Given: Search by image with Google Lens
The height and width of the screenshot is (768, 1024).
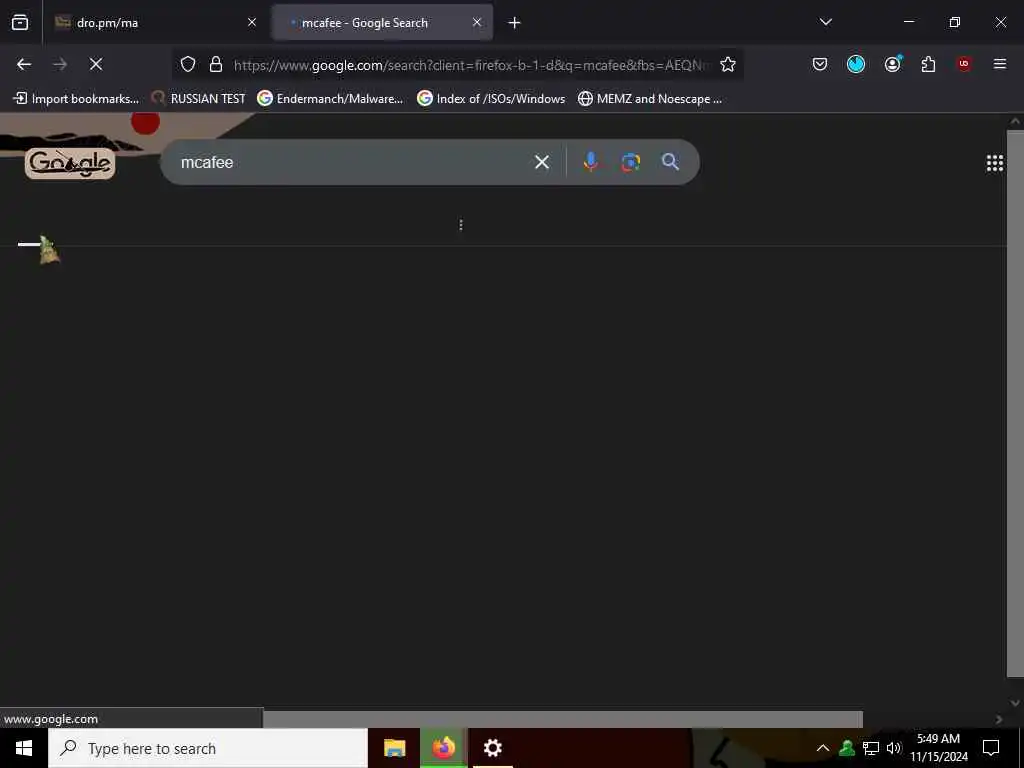Looking at the screenshot, I should 630,162.
